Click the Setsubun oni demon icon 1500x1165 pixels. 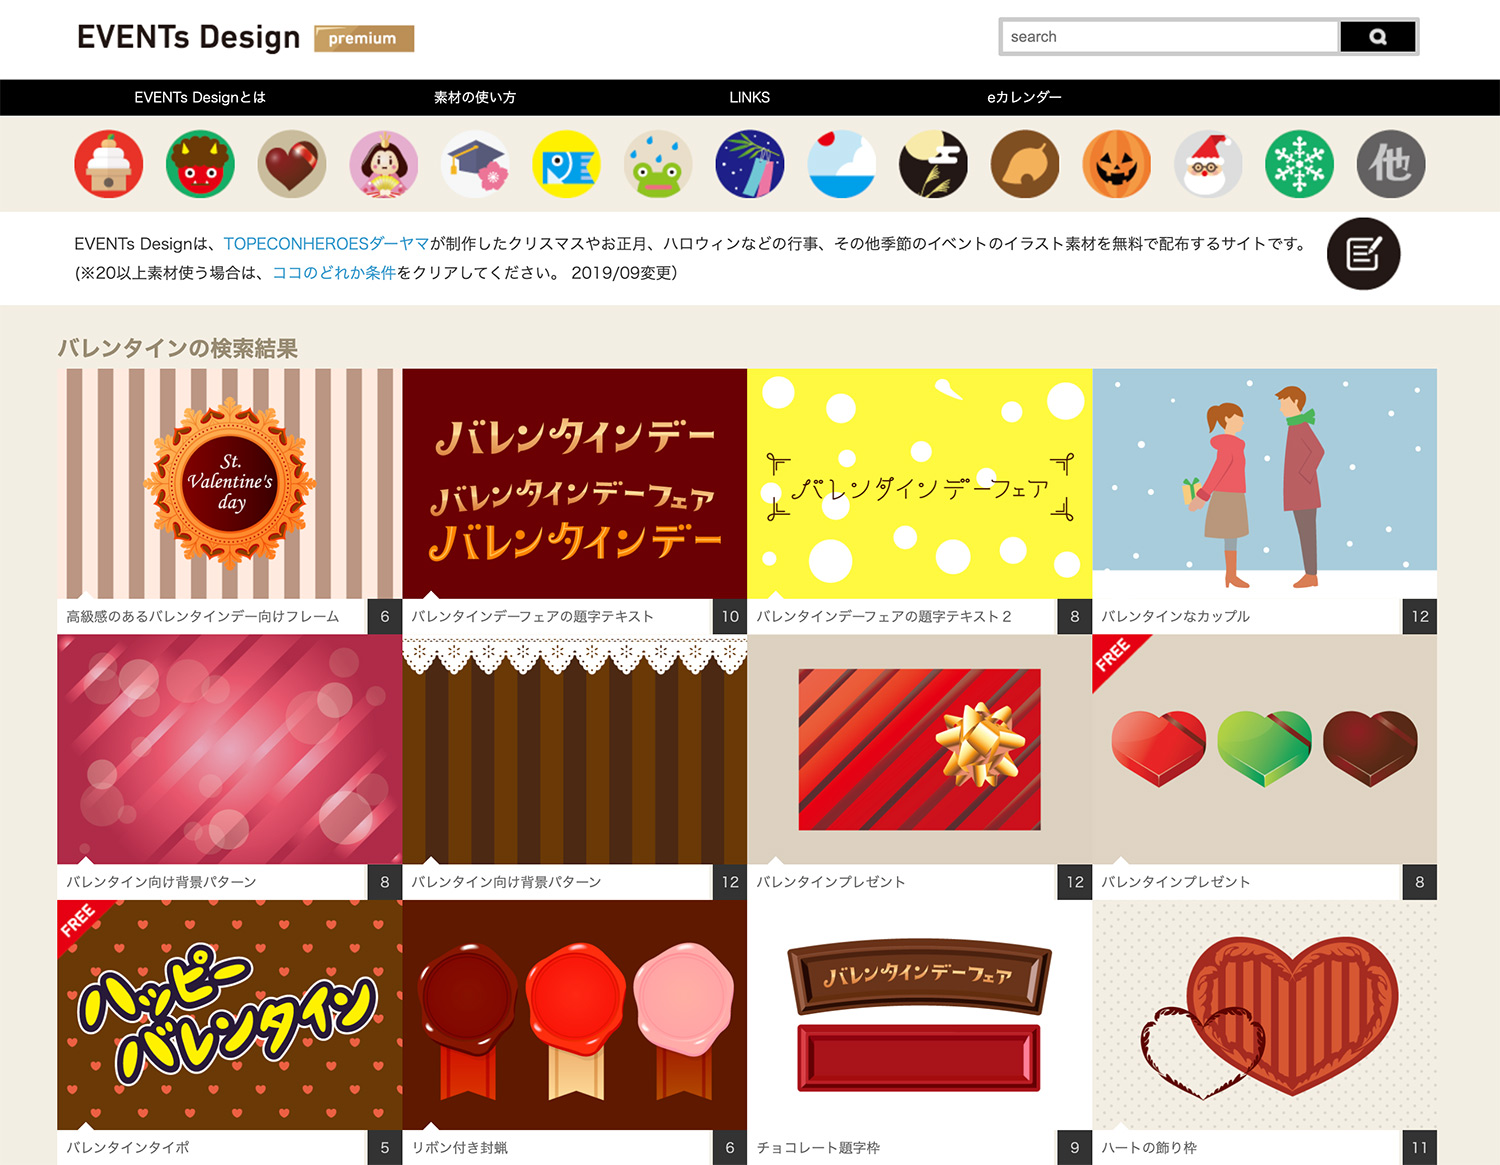pos(199,164)
